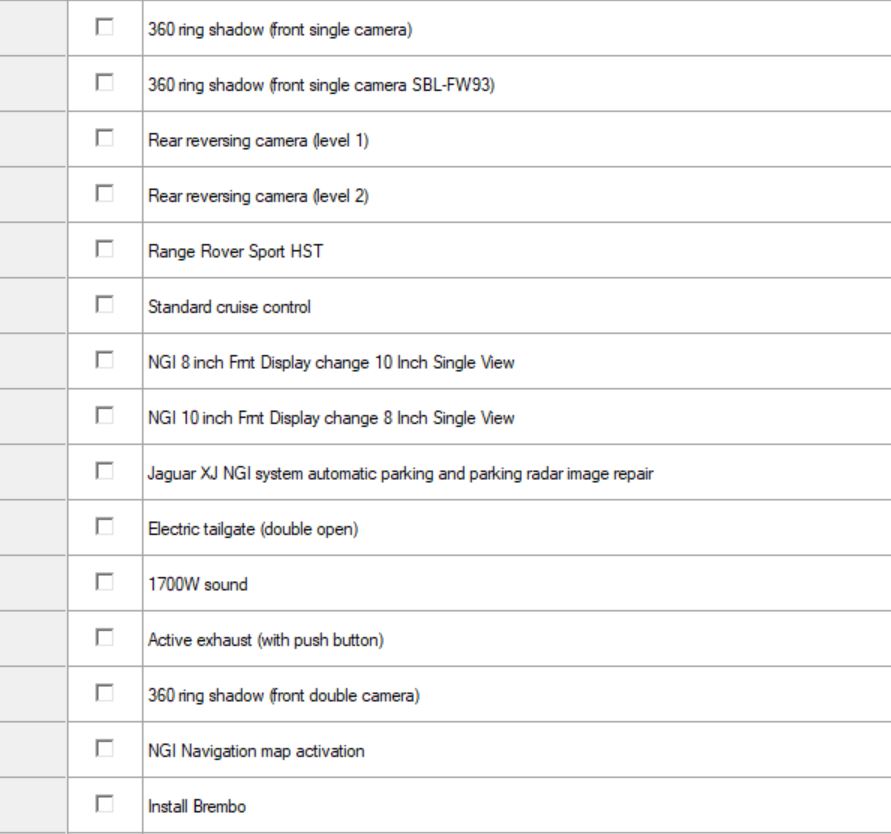Image resolution: width=891 pixels, height=834 pixels.
Task: Check Active exhaust with push button box
Action: (104, 639)
